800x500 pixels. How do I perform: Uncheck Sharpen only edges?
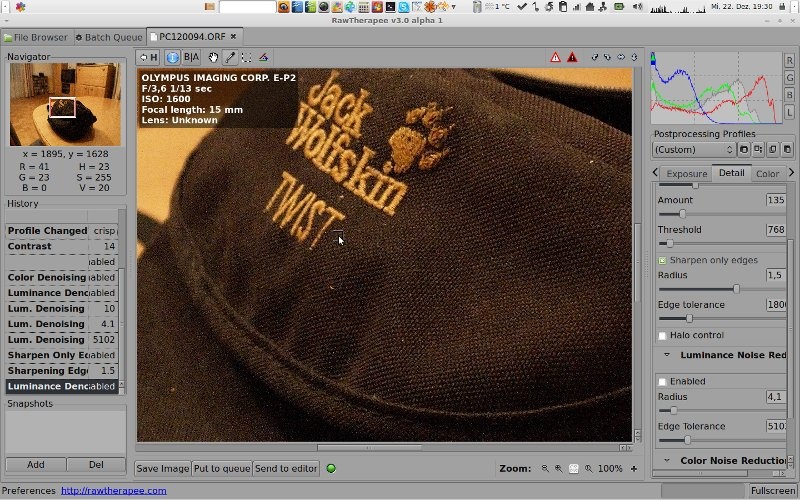click(x=662, y=260)
